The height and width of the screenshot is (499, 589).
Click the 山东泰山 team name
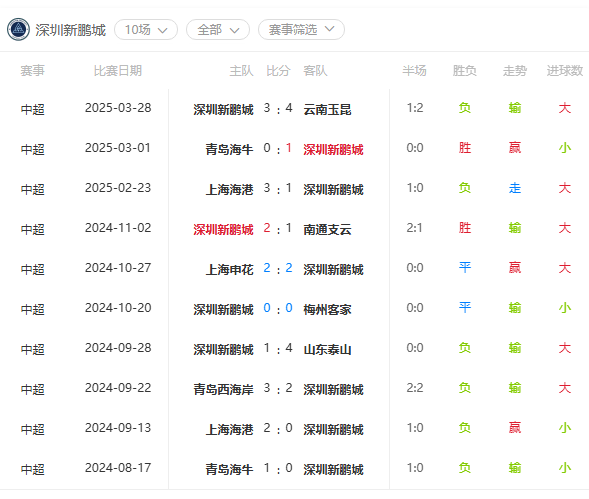[x=327, y=349]
